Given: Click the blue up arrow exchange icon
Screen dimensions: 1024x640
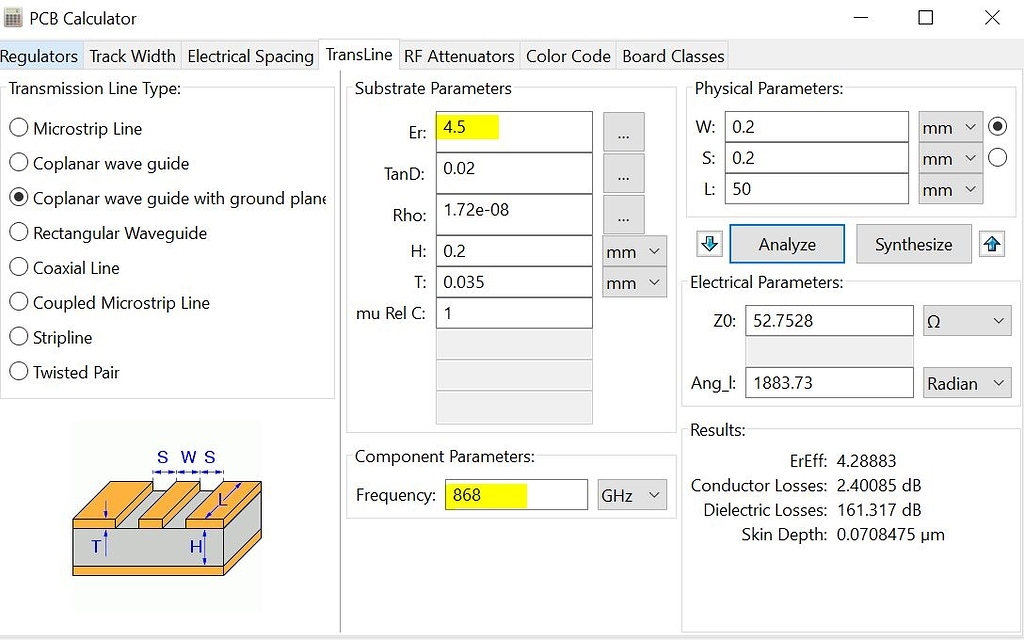Looking at the screenshot, I should tap(991, 243).
